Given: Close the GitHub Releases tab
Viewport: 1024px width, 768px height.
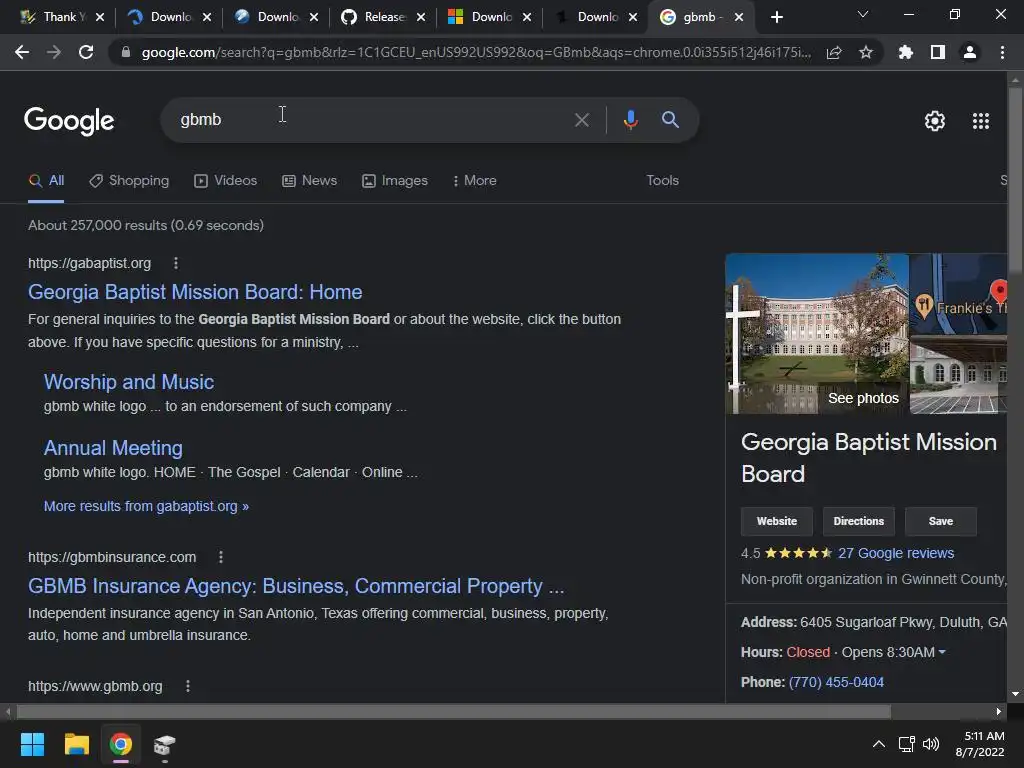Looking at the screenshot, I should point(421,18).
